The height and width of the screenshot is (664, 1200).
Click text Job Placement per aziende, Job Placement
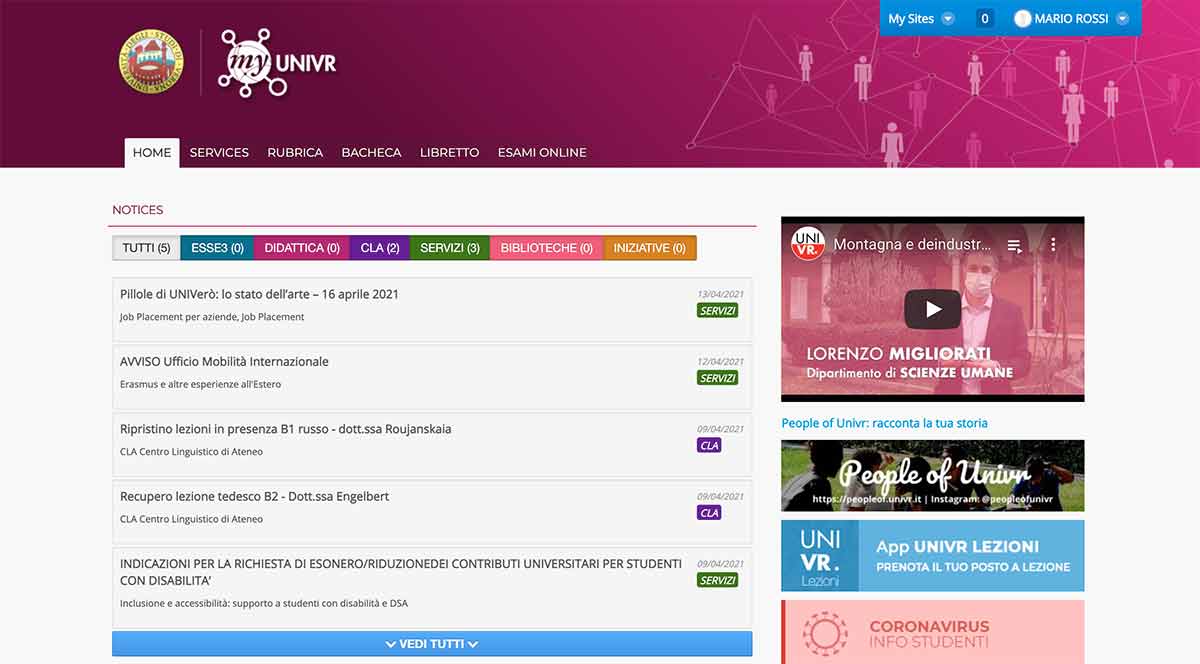point(212,317)
